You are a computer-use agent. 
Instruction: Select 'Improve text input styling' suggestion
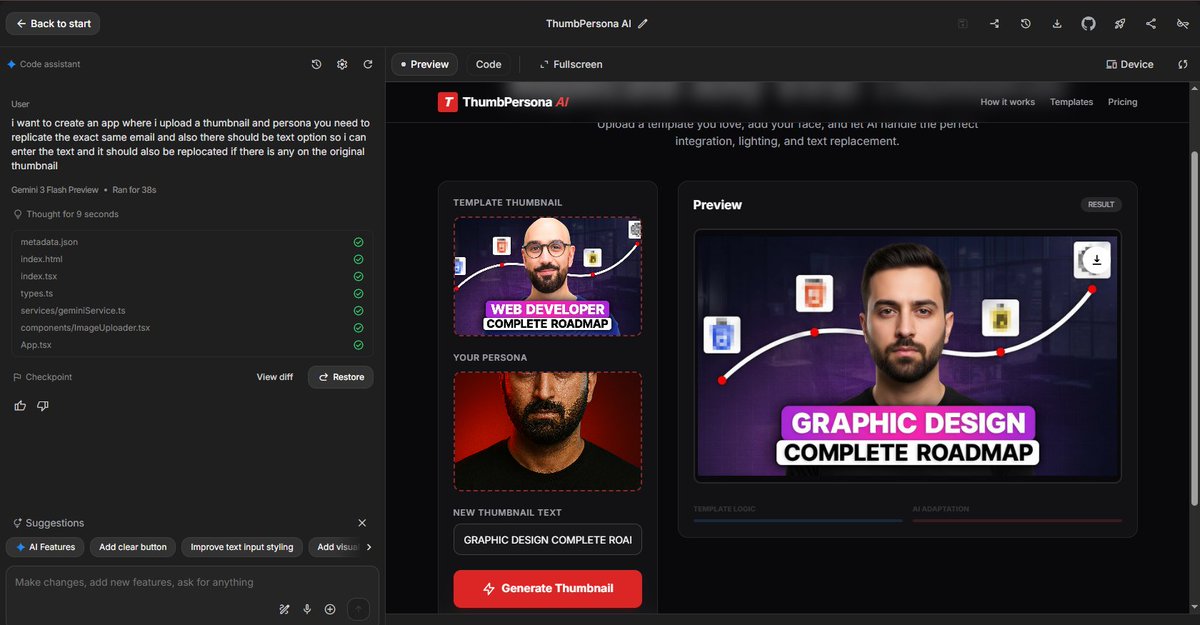click(242, 547)
